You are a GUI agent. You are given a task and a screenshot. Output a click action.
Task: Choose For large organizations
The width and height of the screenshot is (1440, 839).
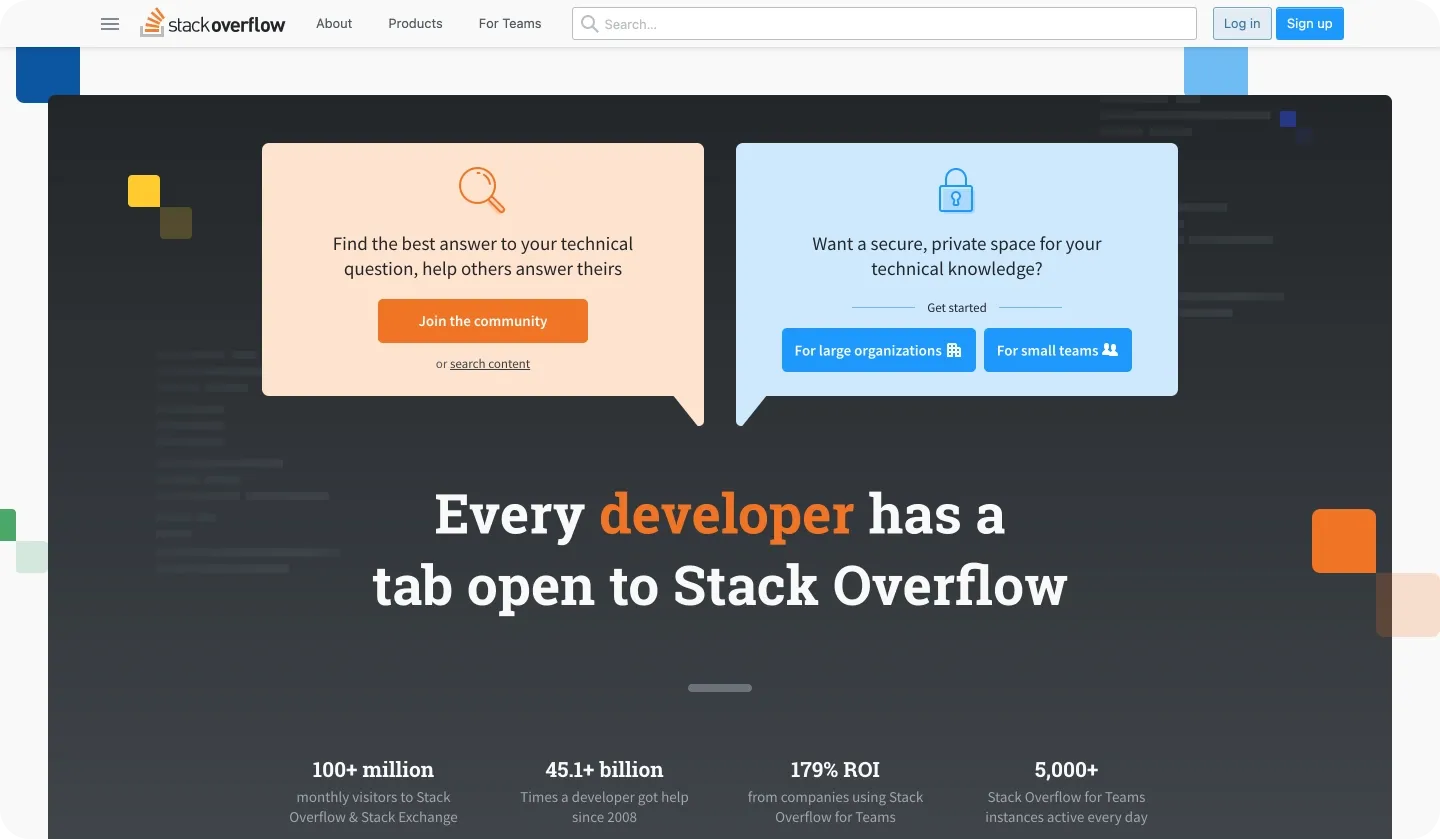click(x=878, y=350)
